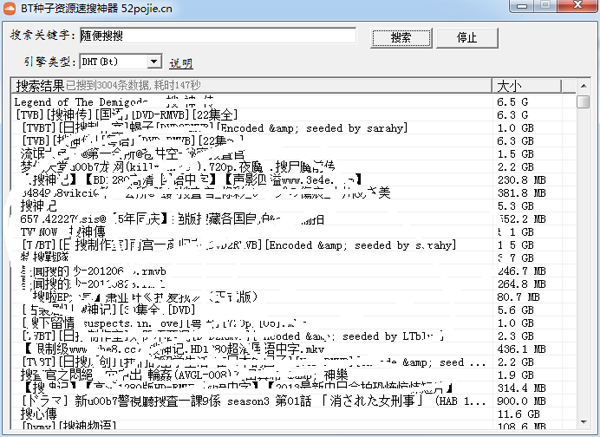Click the scrollbar up arrow
600x437 pixels.
(584, 86)
